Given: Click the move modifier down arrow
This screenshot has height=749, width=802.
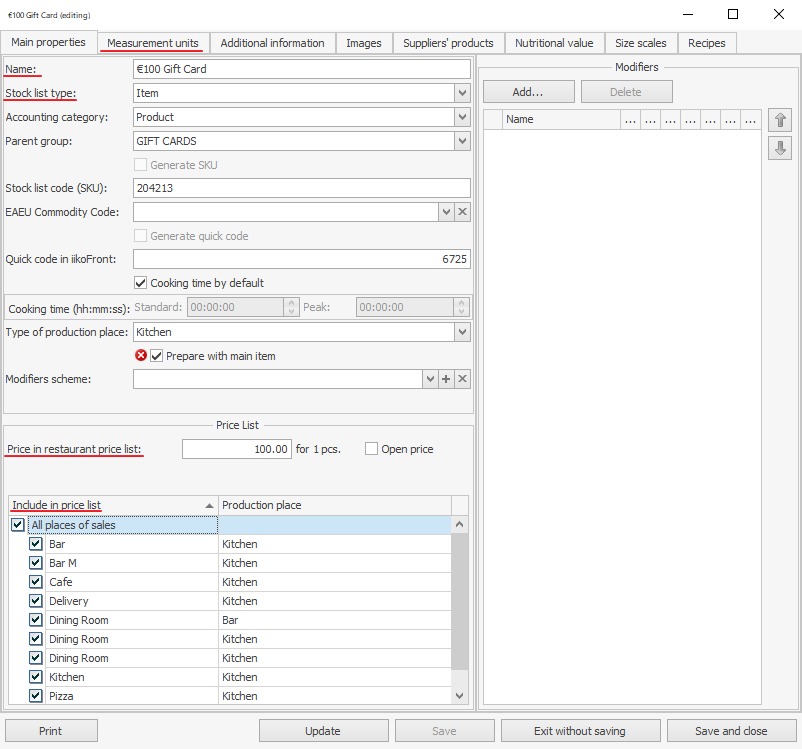Looking at the screenshot, I should coord(781,148).
